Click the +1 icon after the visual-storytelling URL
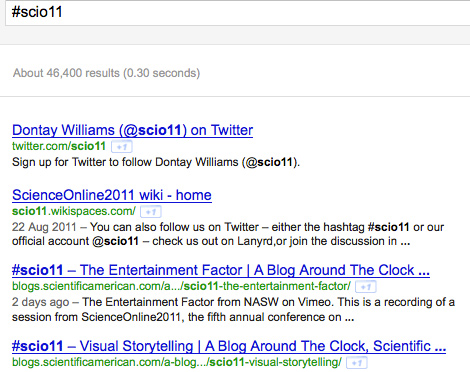Screen dimensions: 470x372 [357, 363]
